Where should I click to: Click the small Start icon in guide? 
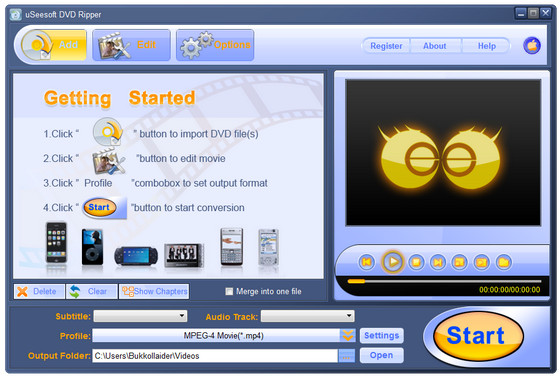point(100,208)
